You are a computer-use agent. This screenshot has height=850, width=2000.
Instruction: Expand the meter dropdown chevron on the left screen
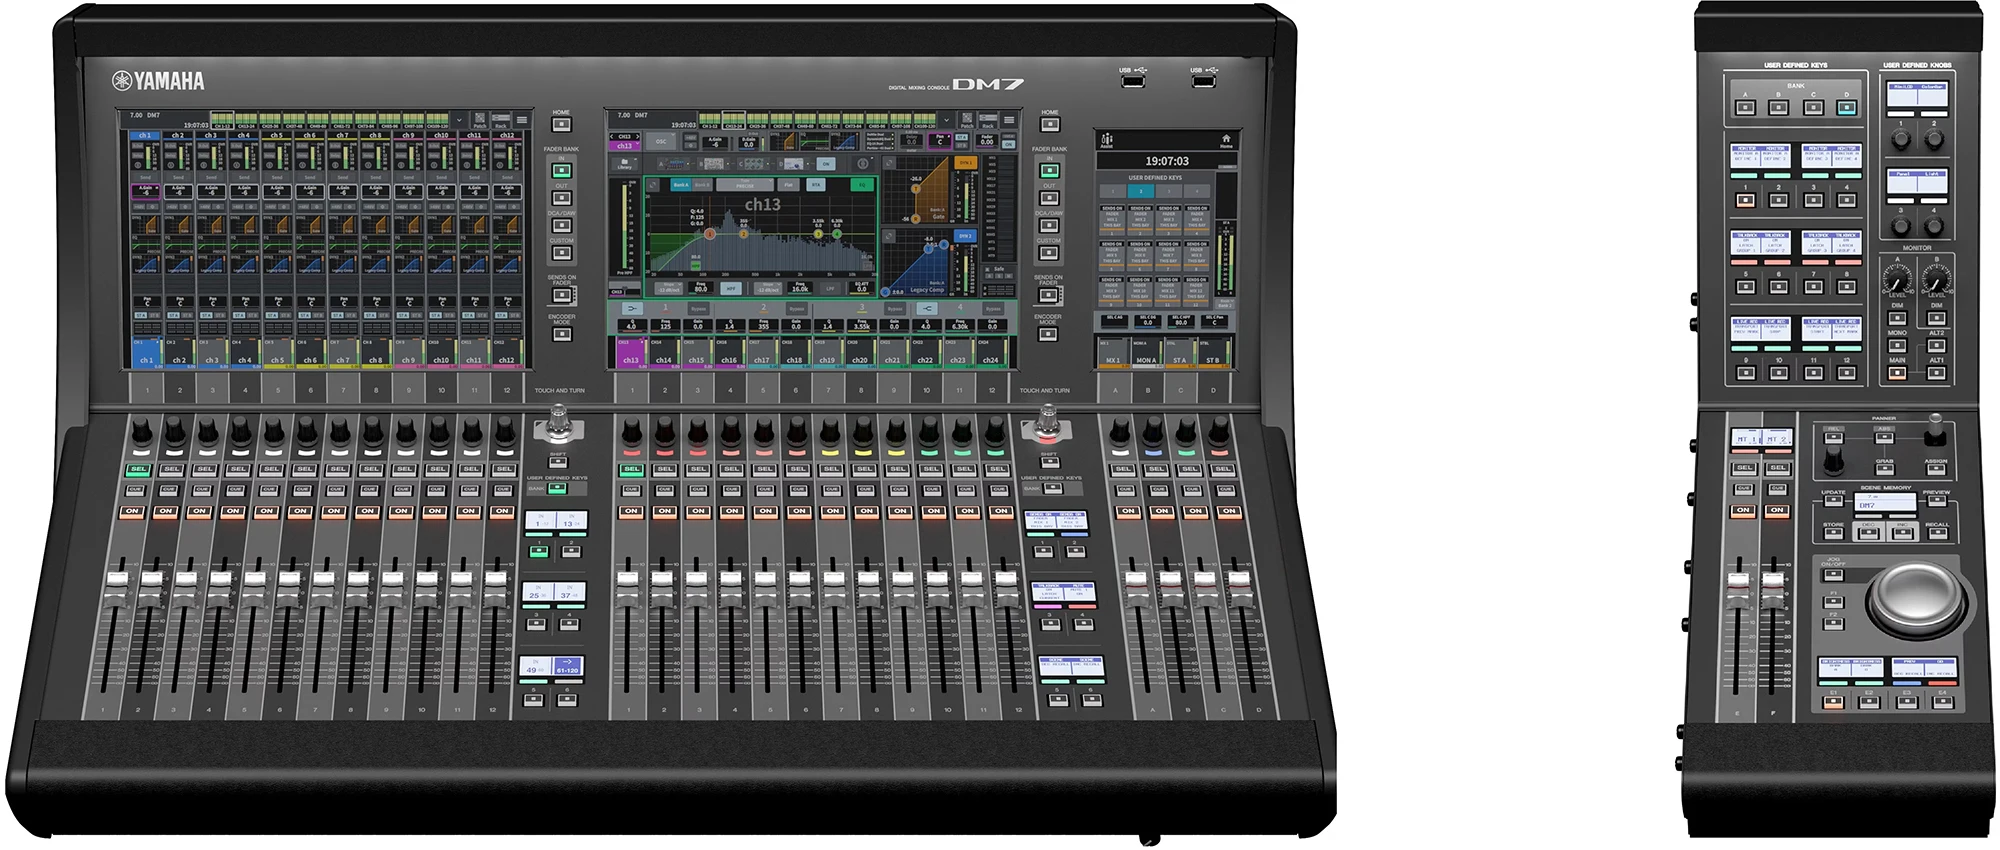459,120
